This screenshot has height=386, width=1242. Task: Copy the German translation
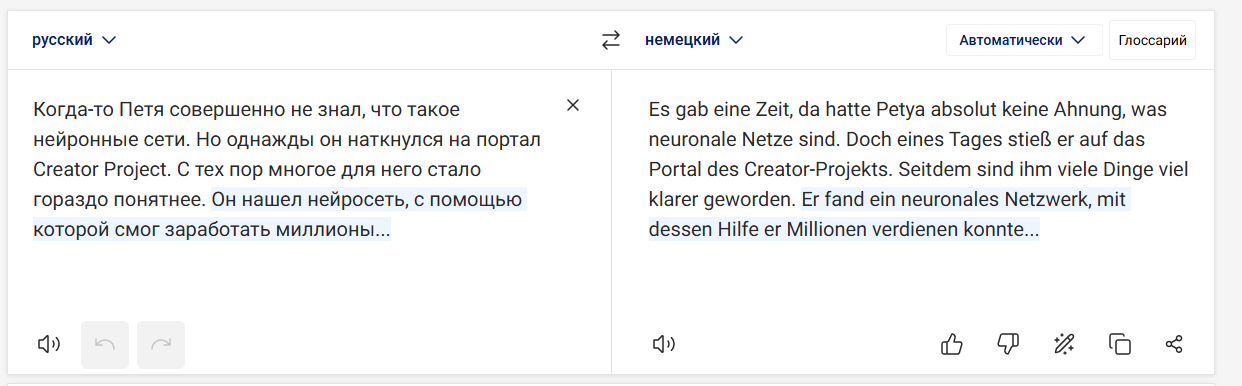click(1120, 345)
